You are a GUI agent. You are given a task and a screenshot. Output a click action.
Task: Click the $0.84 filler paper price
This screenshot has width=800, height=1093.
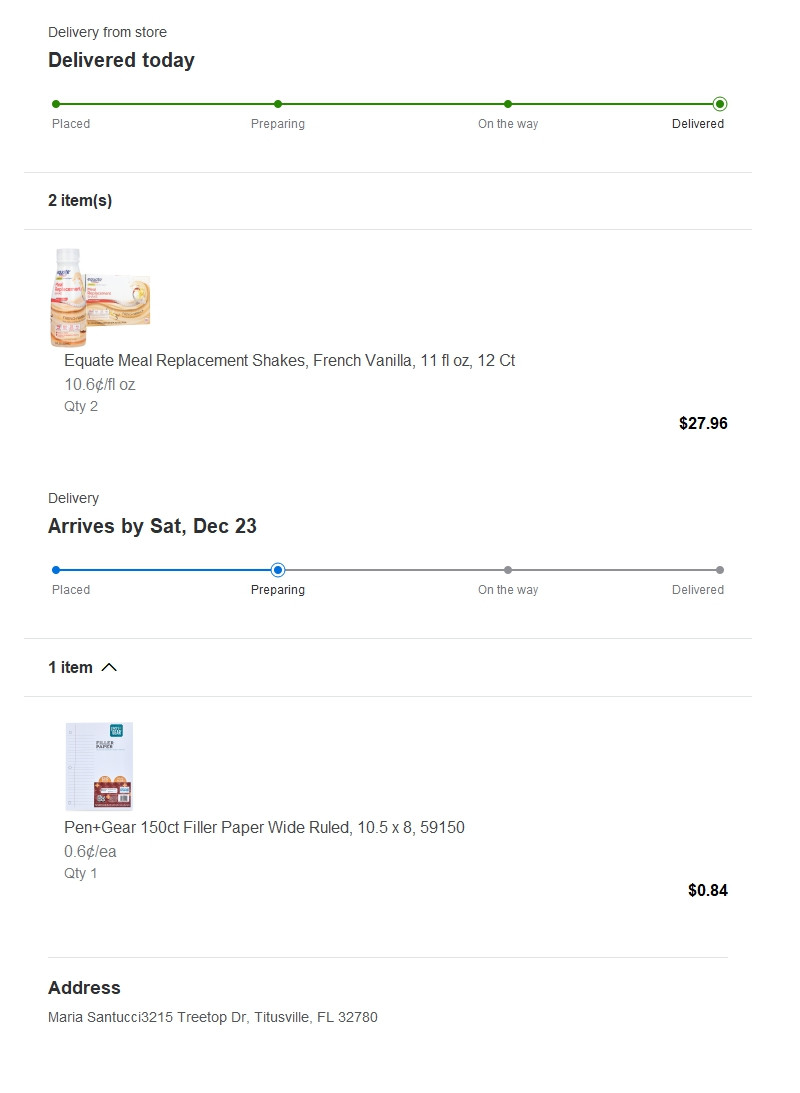707,890
